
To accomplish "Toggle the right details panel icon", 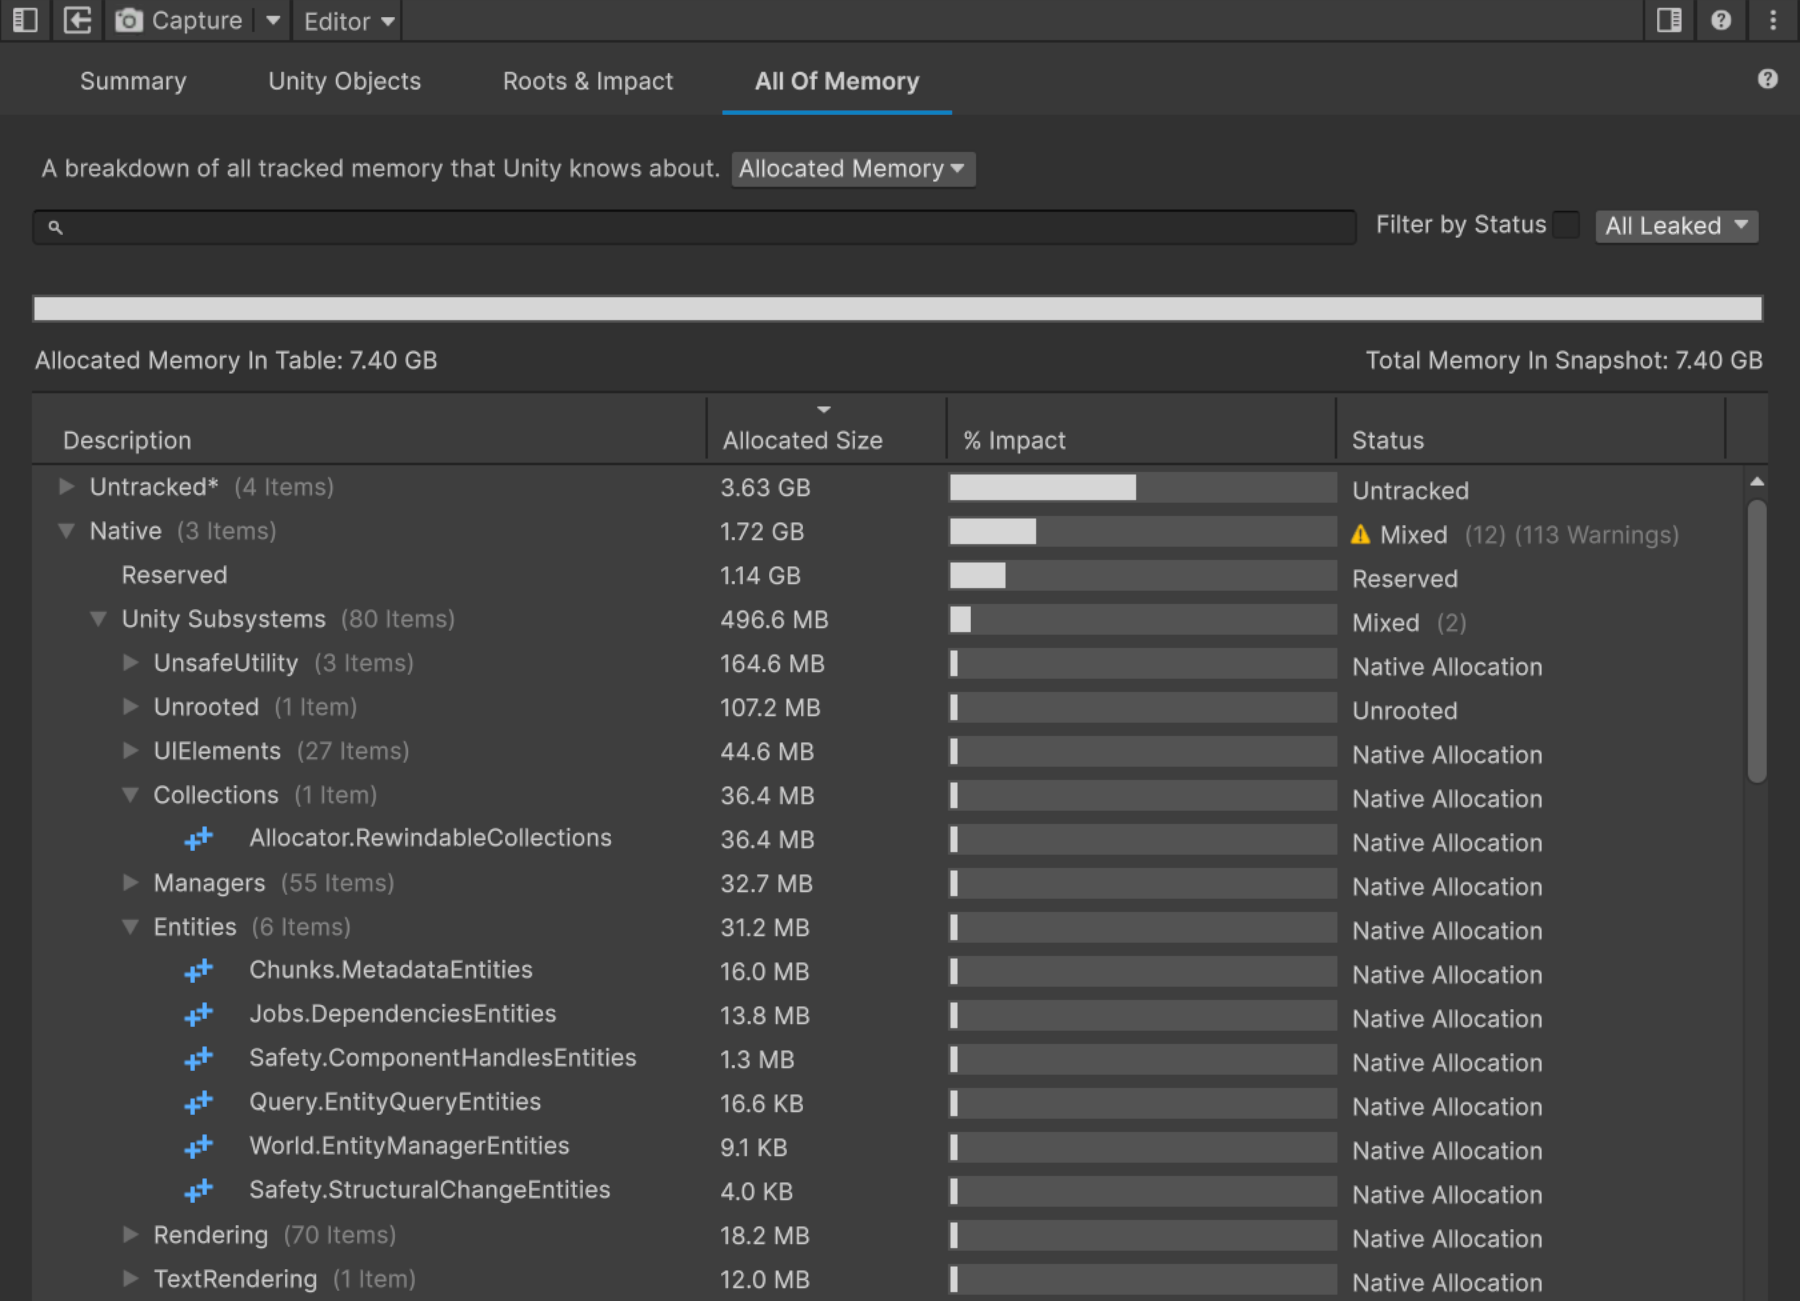I will (1669, 20).
